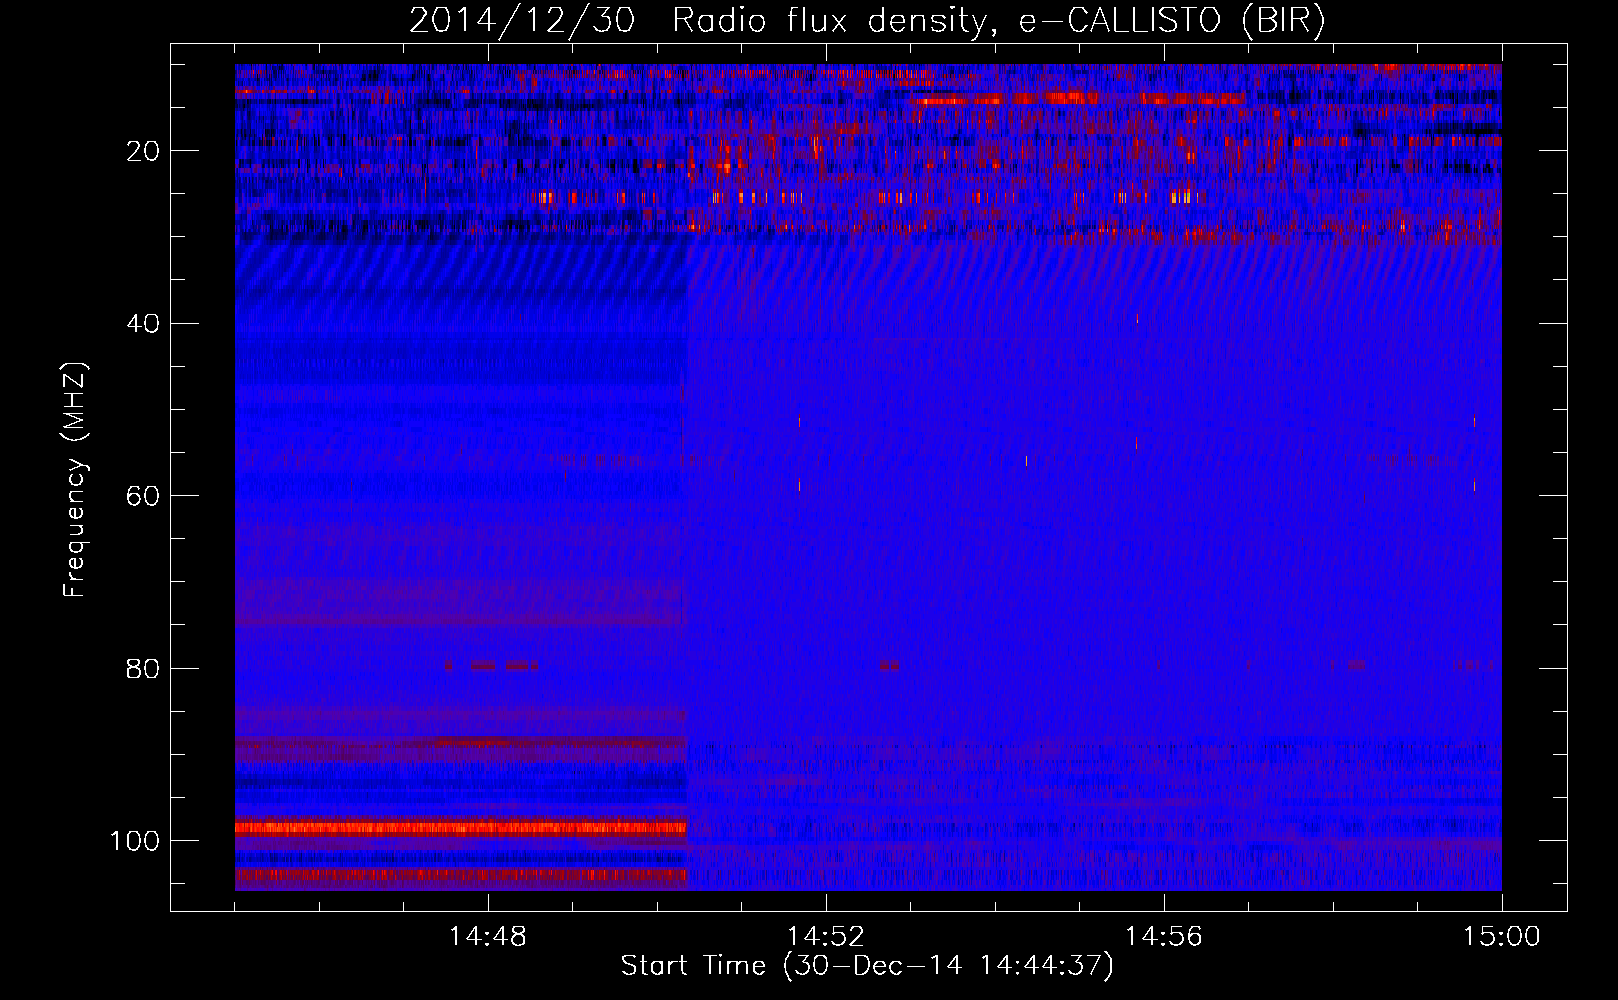Screen dimensions: 1618x1000
Task: Click the 14:56 time axis label
Action: pos(1164,937)
